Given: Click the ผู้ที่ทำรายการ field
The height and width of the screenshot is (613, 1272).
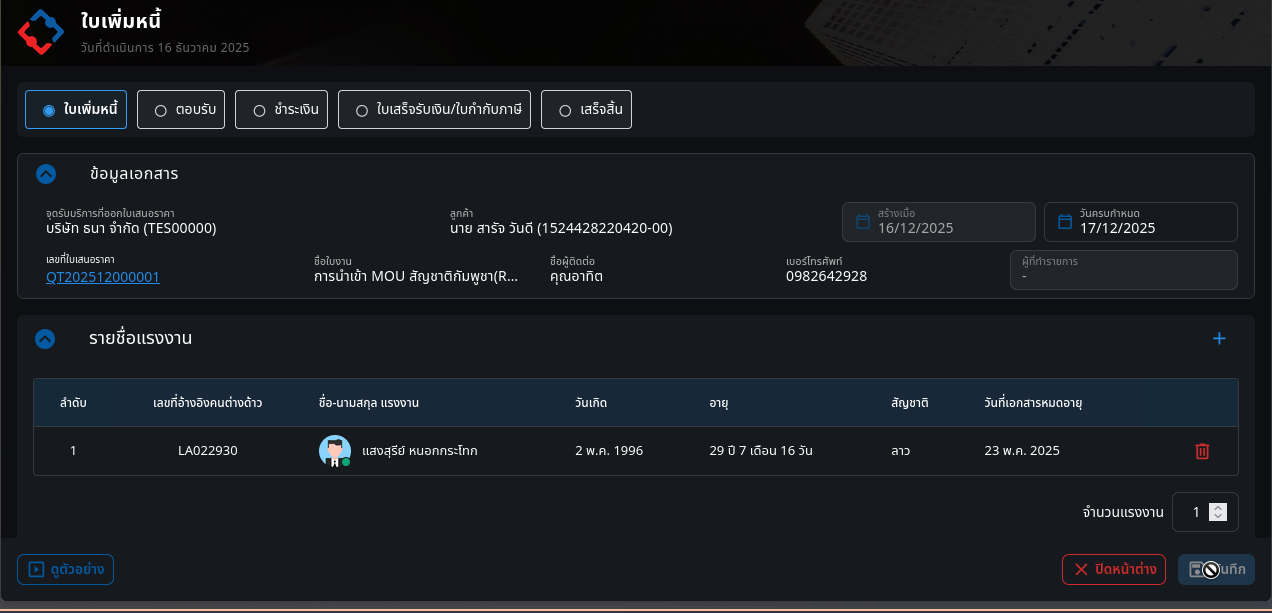Looking at the screenshot, I should click(1123, 270).
